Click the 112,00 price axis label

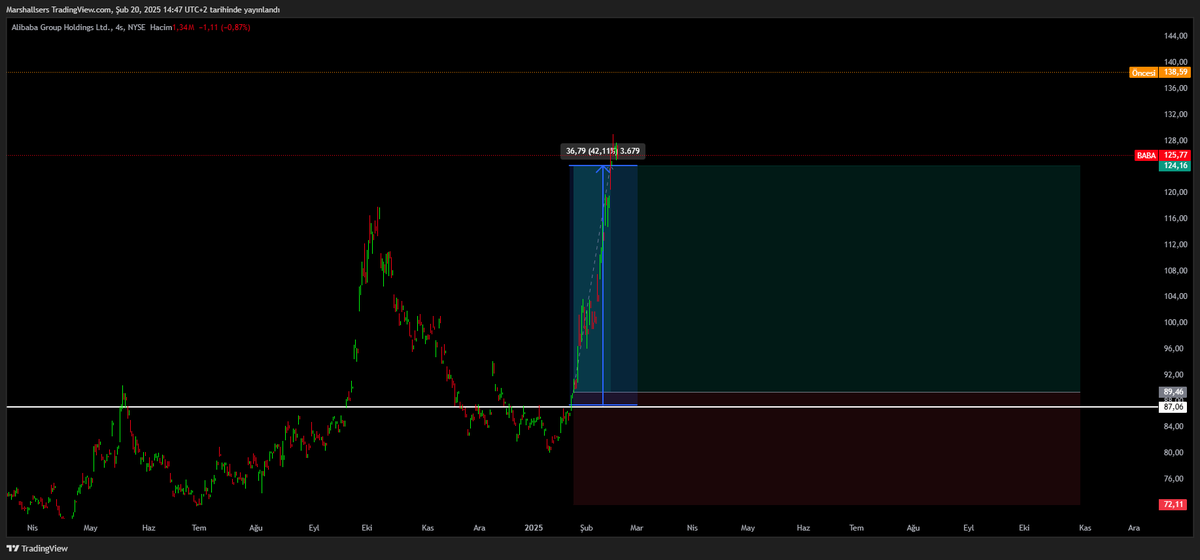(1174, 244)
